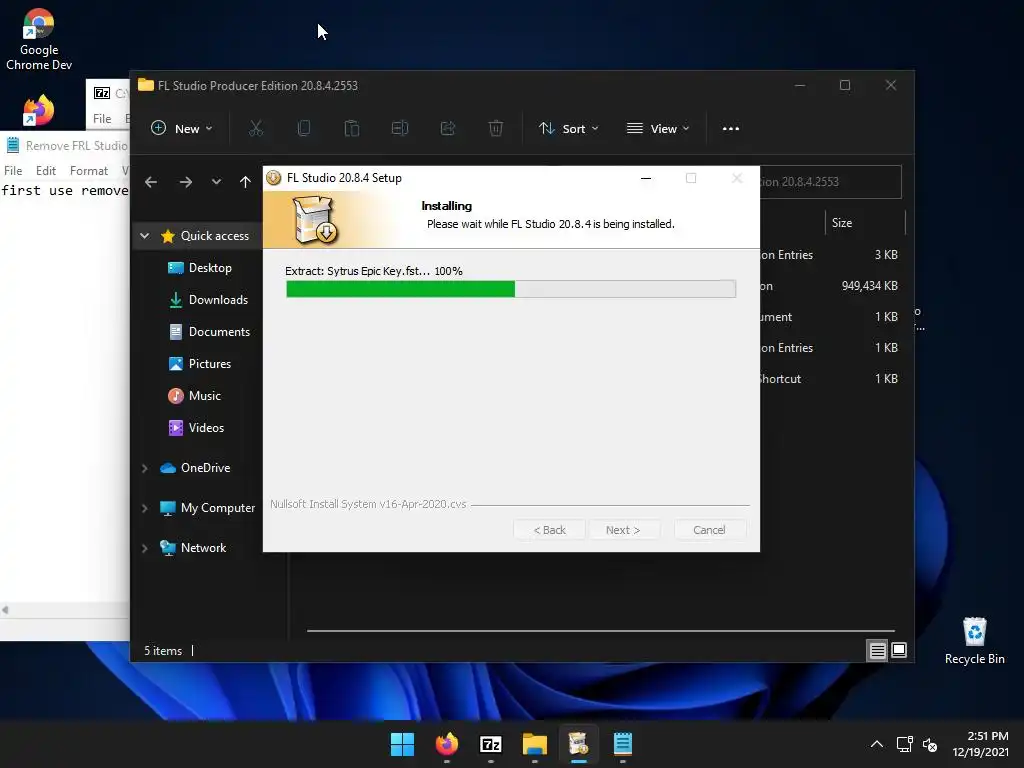Click the Firefox taskbar icon
The height and width of the screenshot is (768, 1024).
pyautogui.click(x=447, y=744)
